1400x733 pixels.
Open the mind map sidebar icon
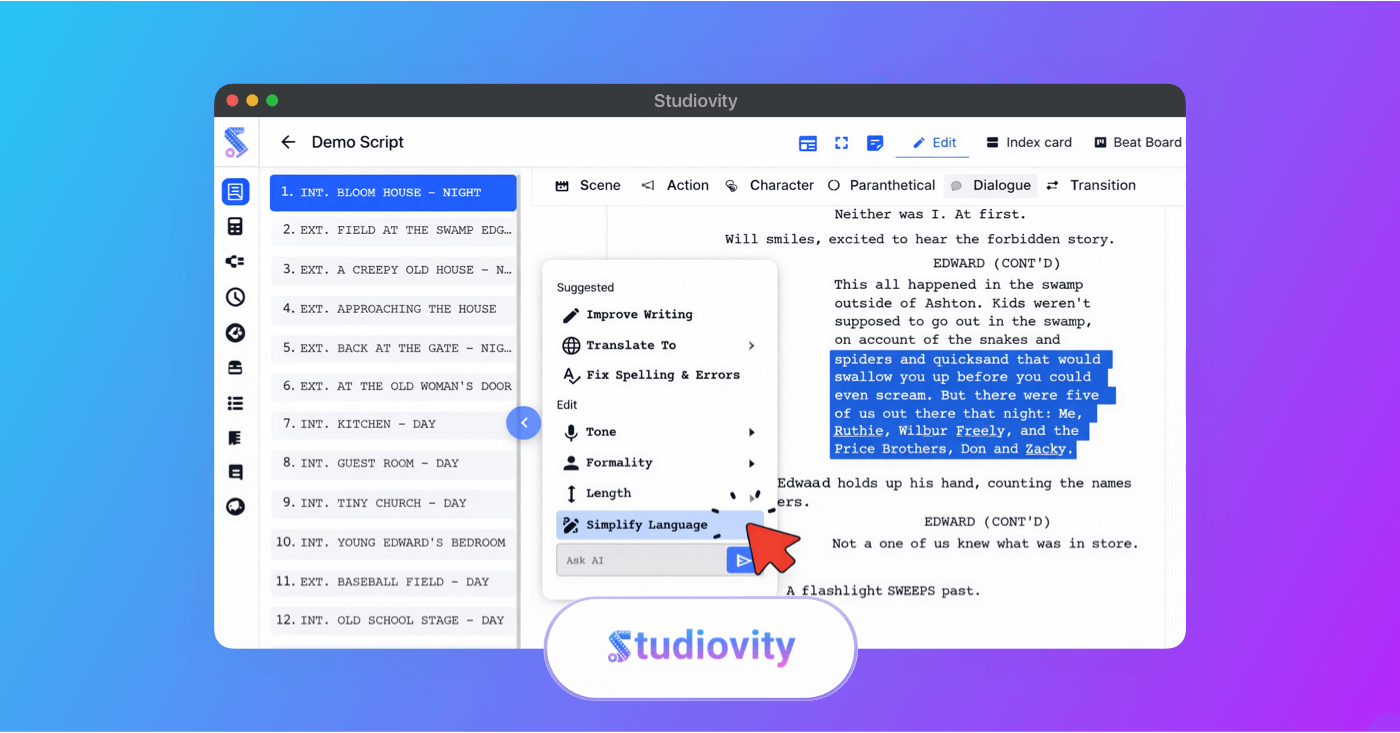[x=236, y=261]
